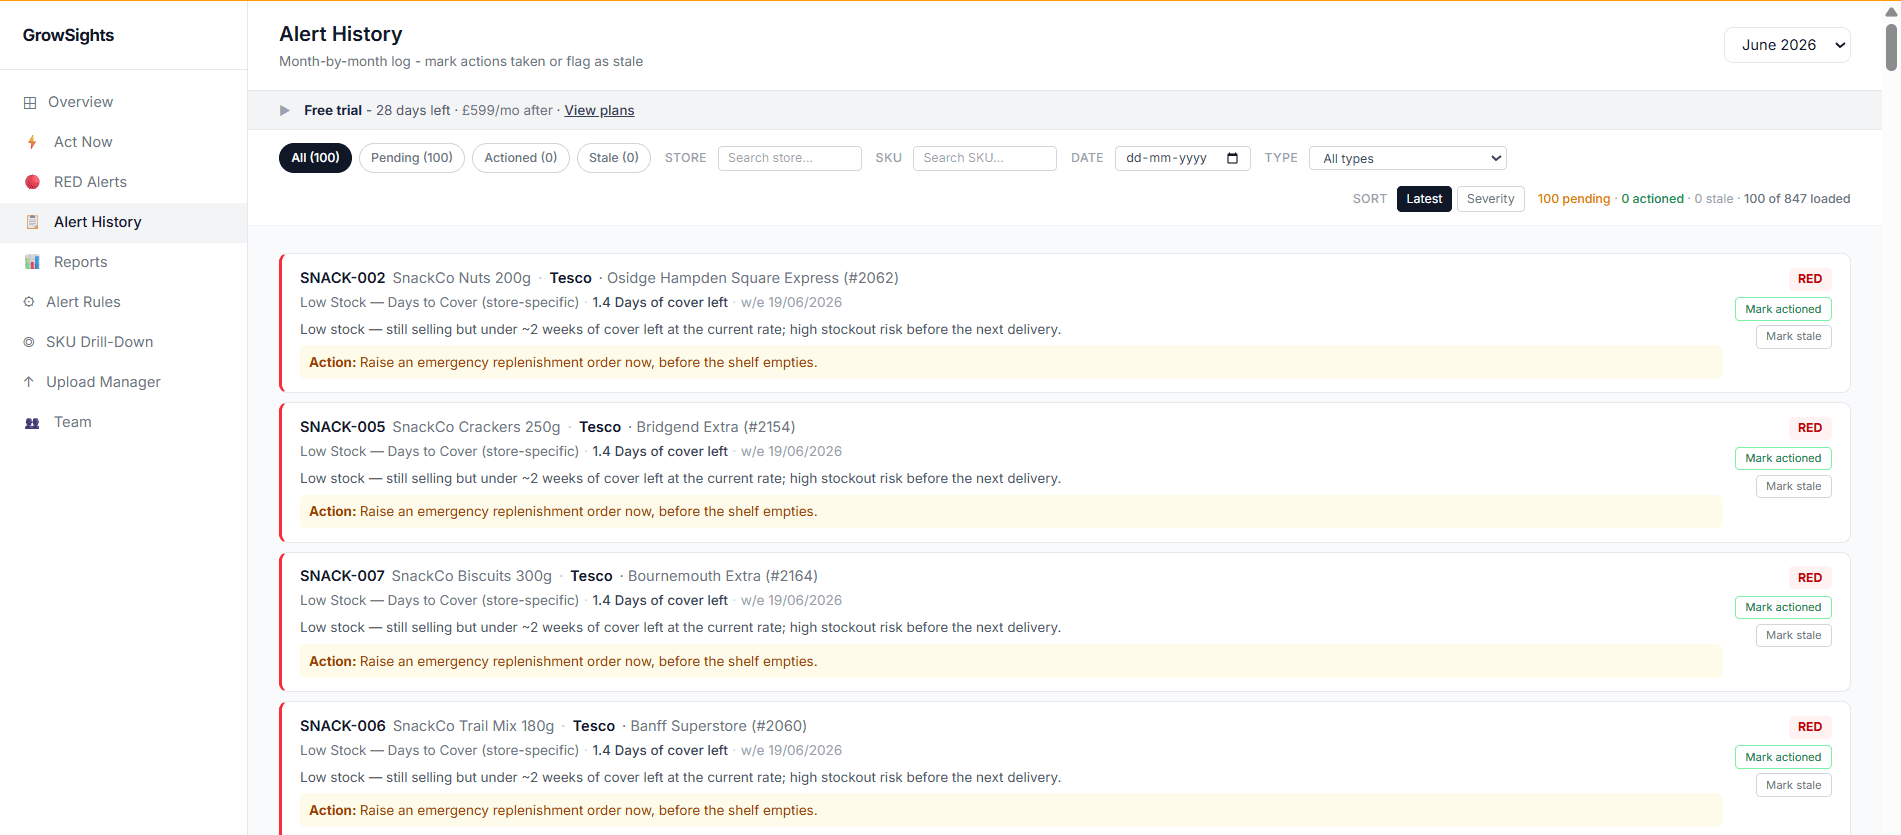The width and height of the screenshot is (1901, 835).
Task: Click 'Bridgend Extra (#2154)' store name
Action: [716, 427]
